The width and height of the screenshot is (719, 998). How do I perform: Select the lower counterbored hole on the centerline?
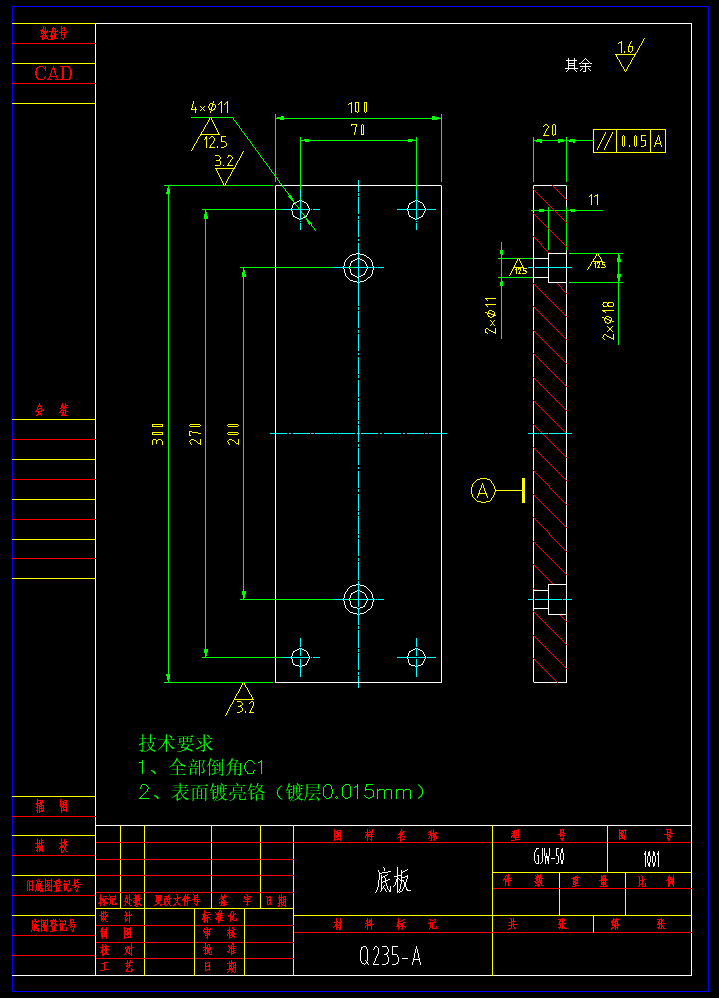tap(358, 599)
